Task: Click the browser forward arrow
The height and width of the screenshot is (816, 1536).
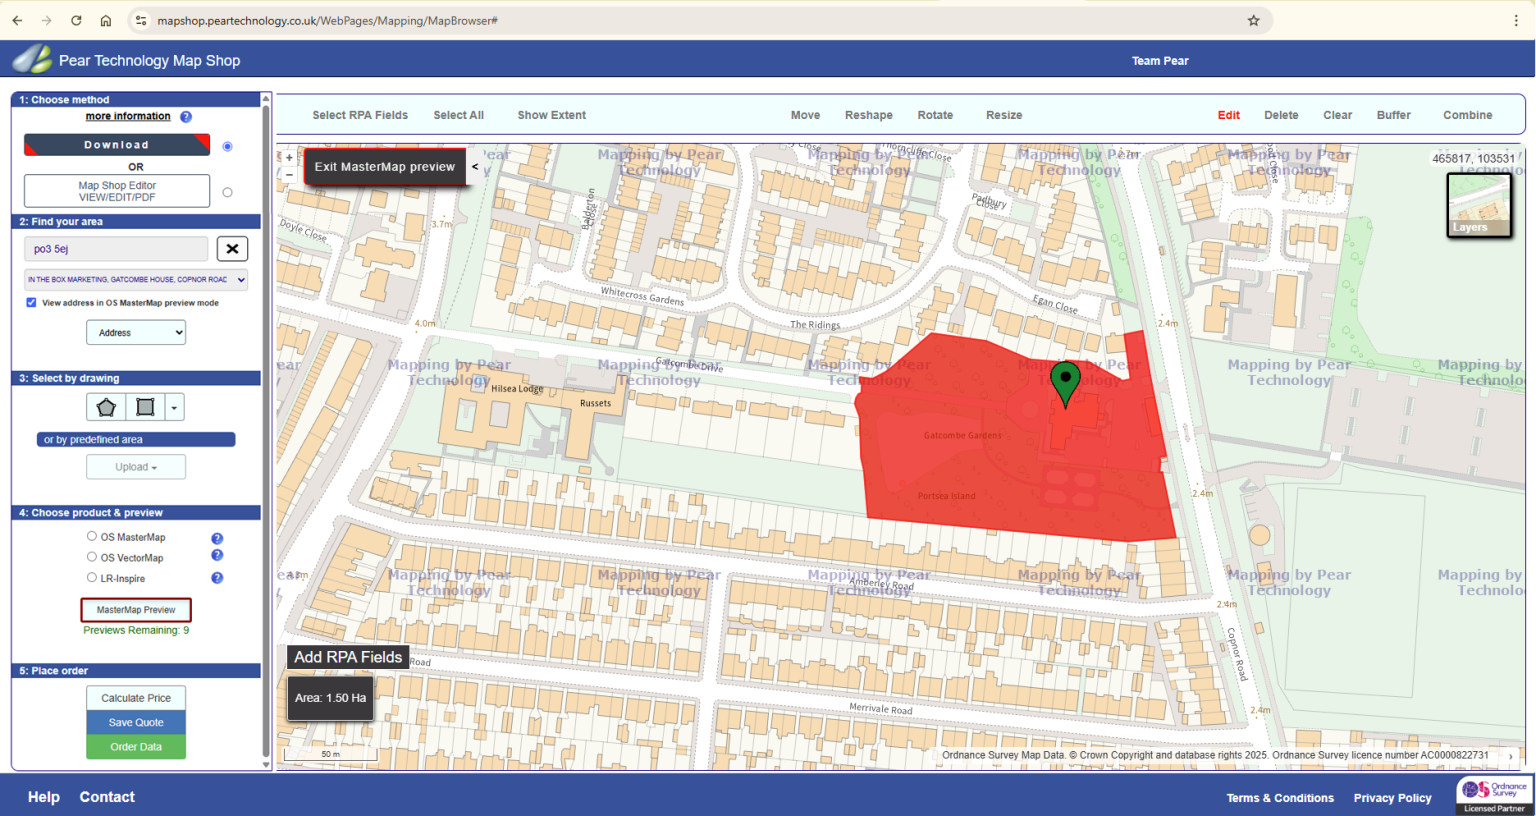Action: pyautogui.click(x=46, y=20)
